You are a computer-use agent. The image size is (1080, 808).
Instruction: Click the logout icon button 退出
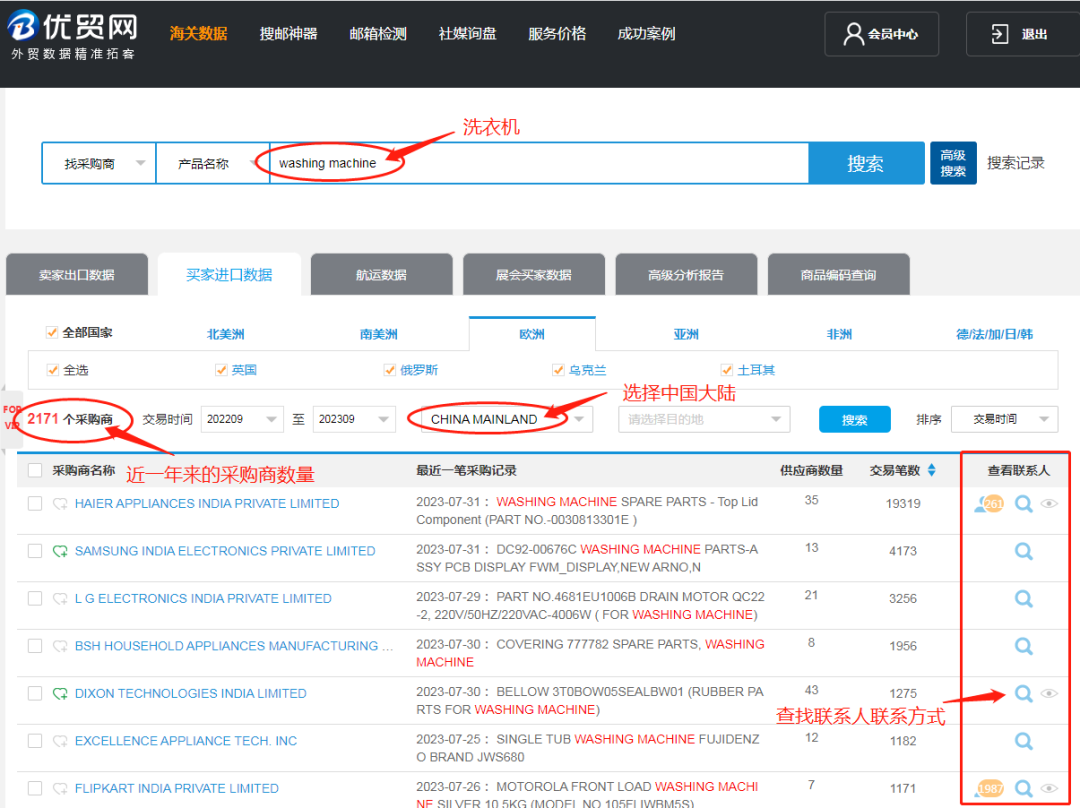click(x=1000, y=34)
